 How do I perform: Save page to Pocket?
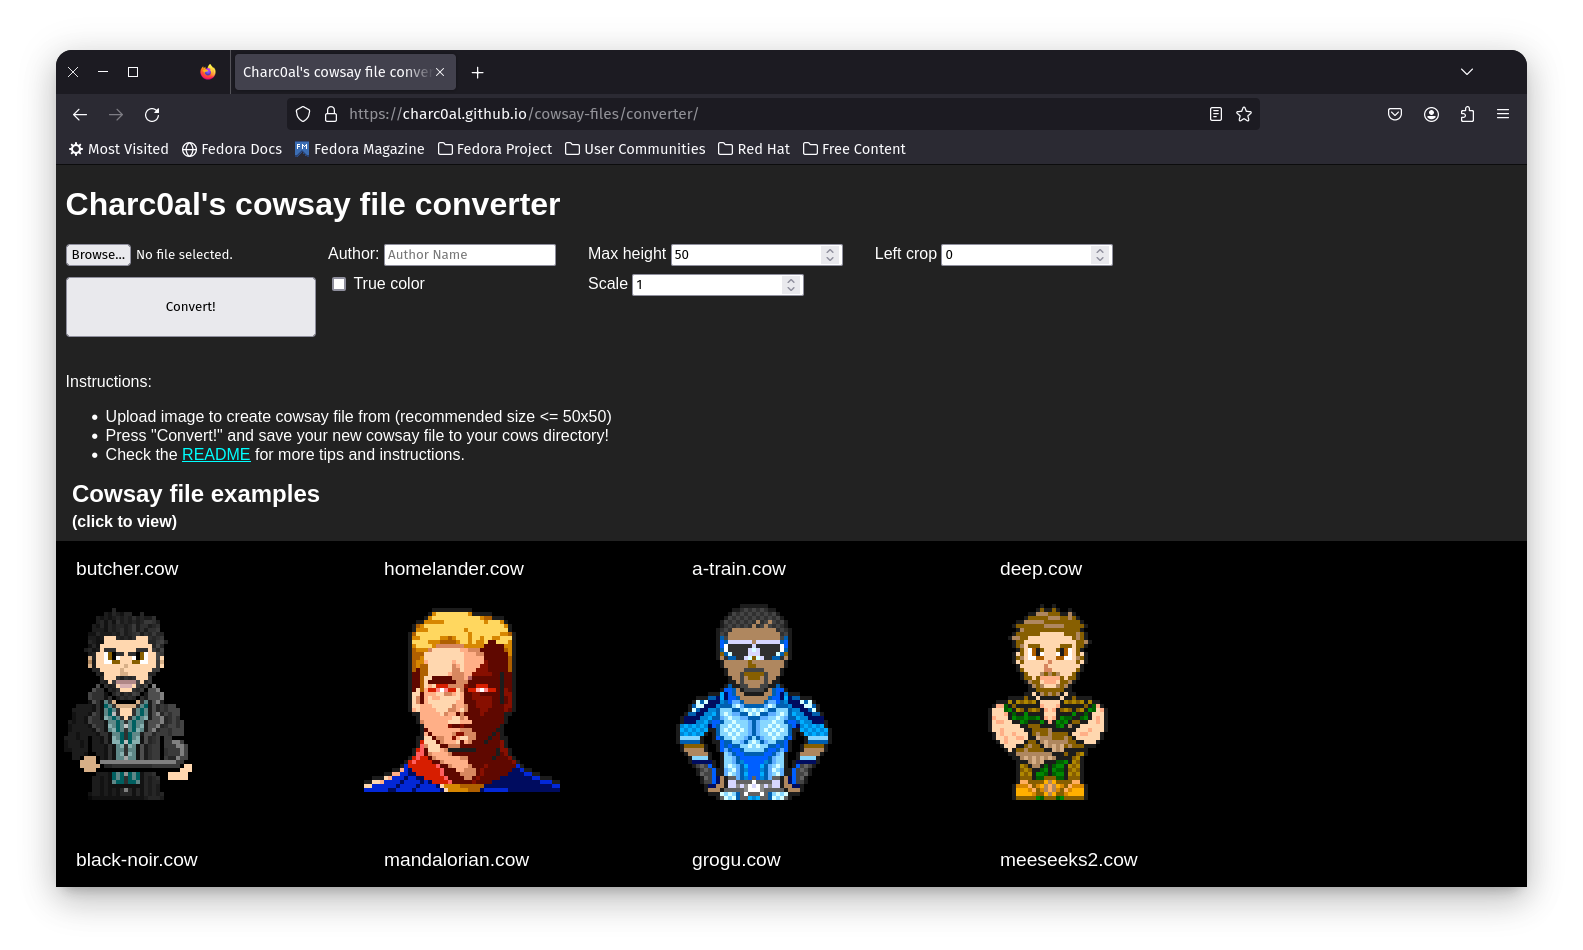click(x=1395, y=114)
